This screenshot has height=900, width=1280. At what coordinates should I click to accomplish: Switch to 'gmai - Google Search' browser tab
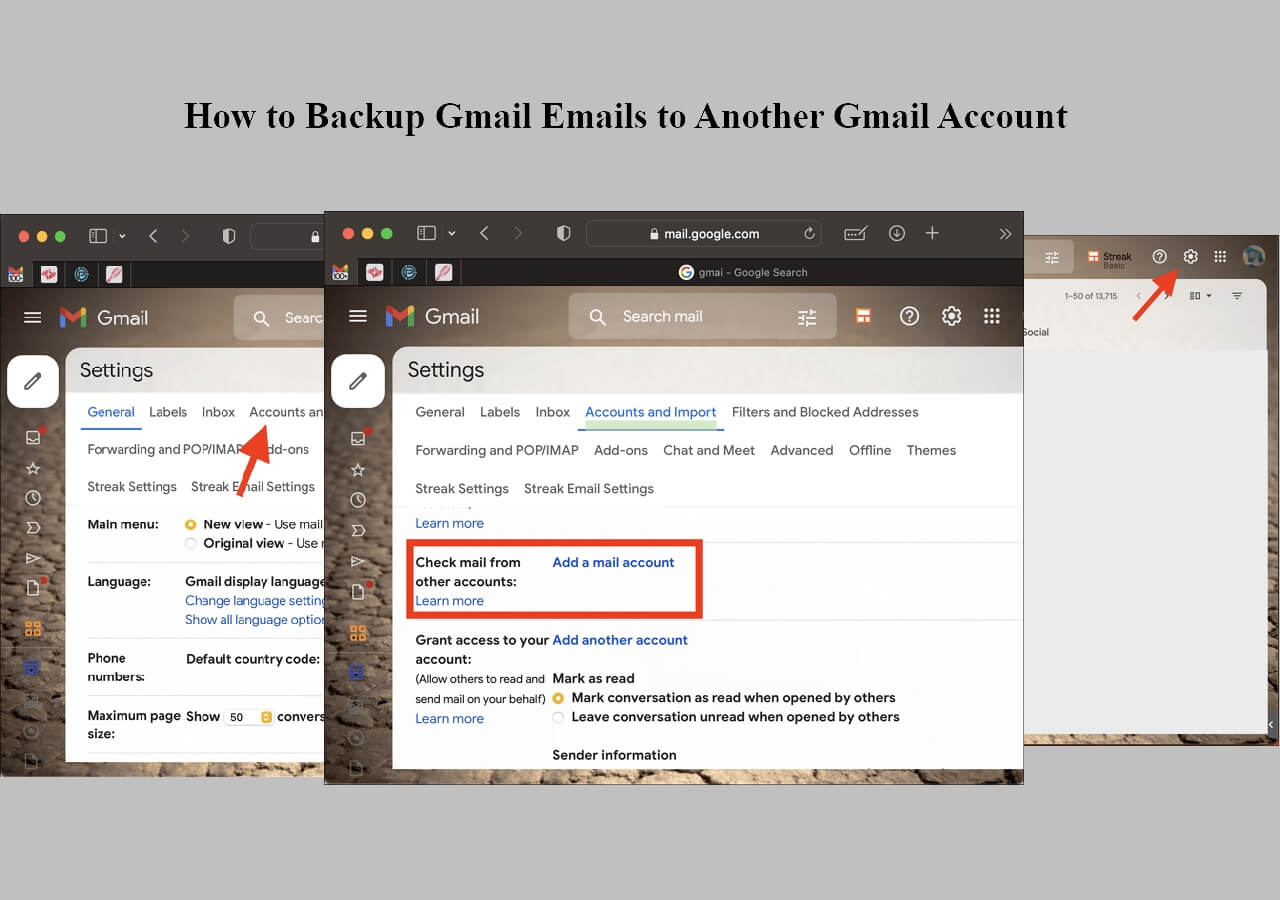tap(743, 272)
